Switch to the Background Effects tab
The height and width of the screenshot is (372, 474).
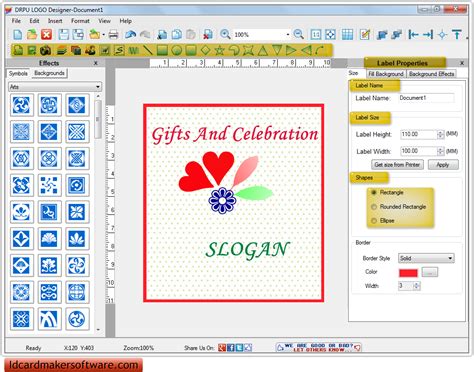(432, 74)
